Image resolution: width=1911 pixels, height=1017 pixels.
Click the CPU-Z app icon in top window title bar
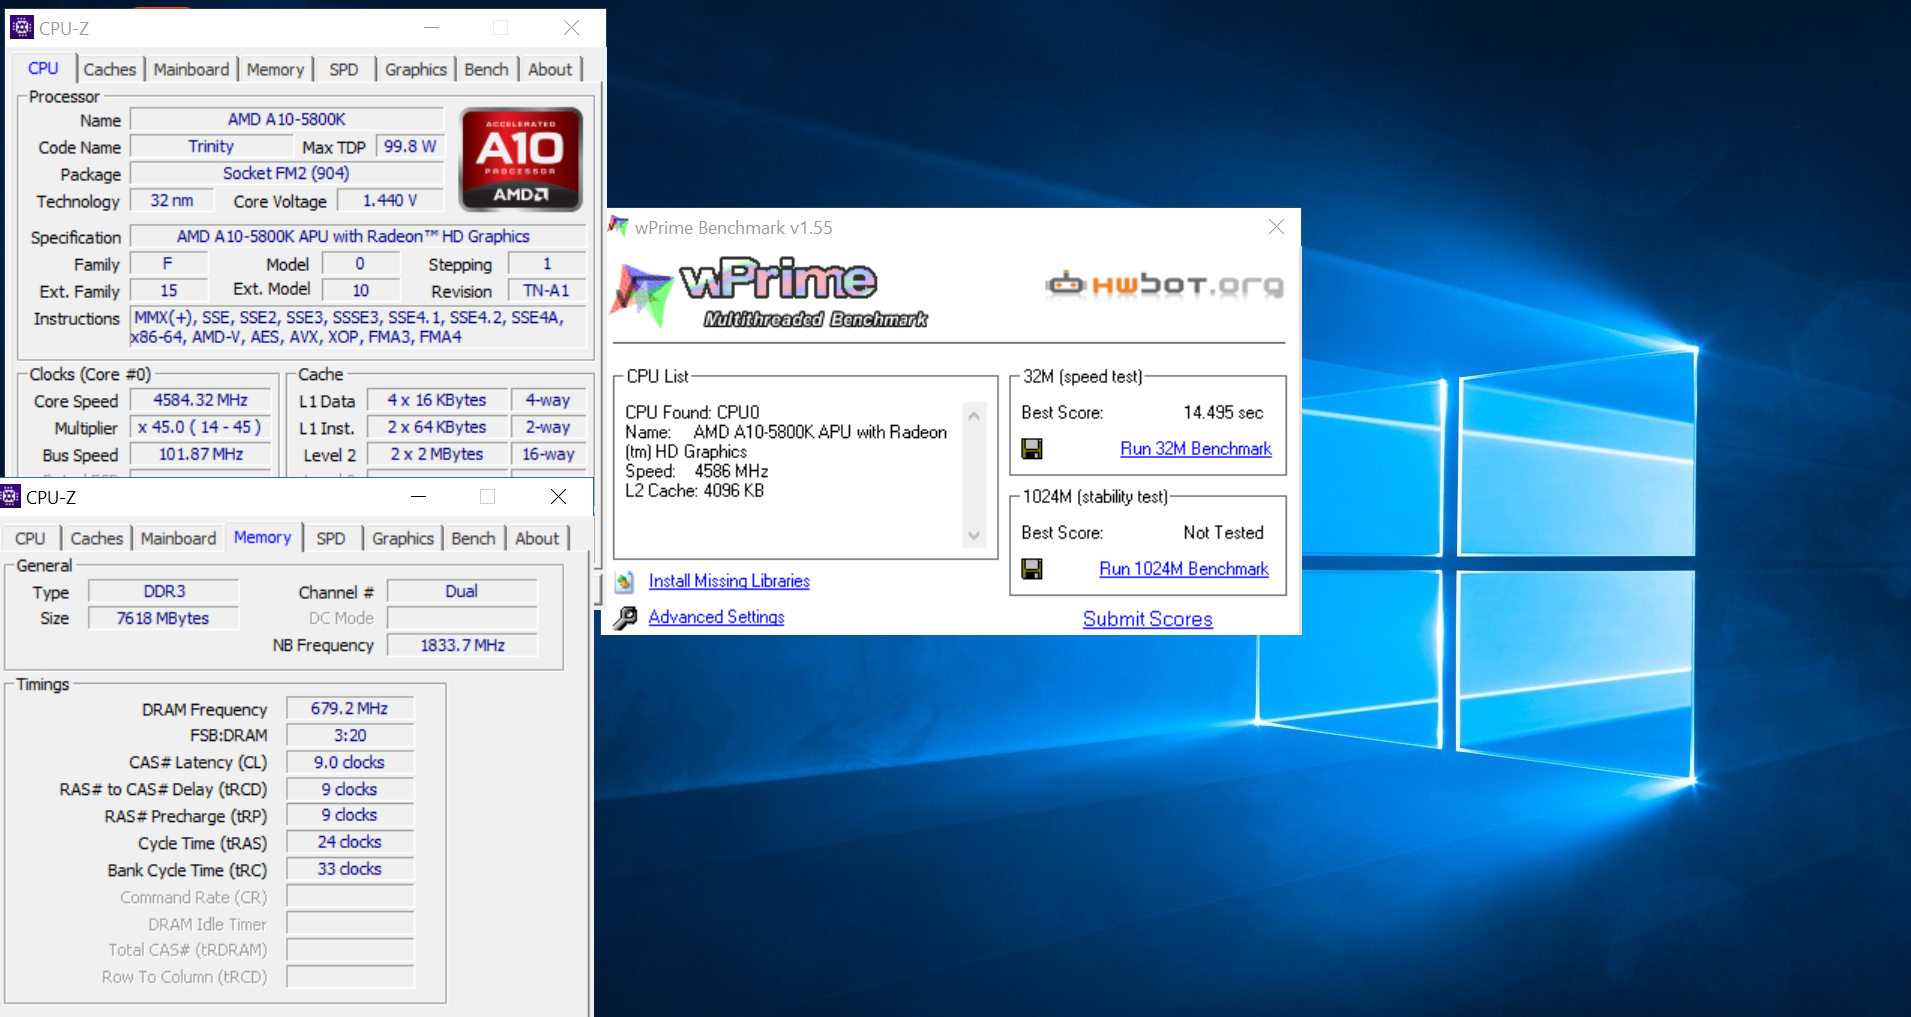pos(22,27)
